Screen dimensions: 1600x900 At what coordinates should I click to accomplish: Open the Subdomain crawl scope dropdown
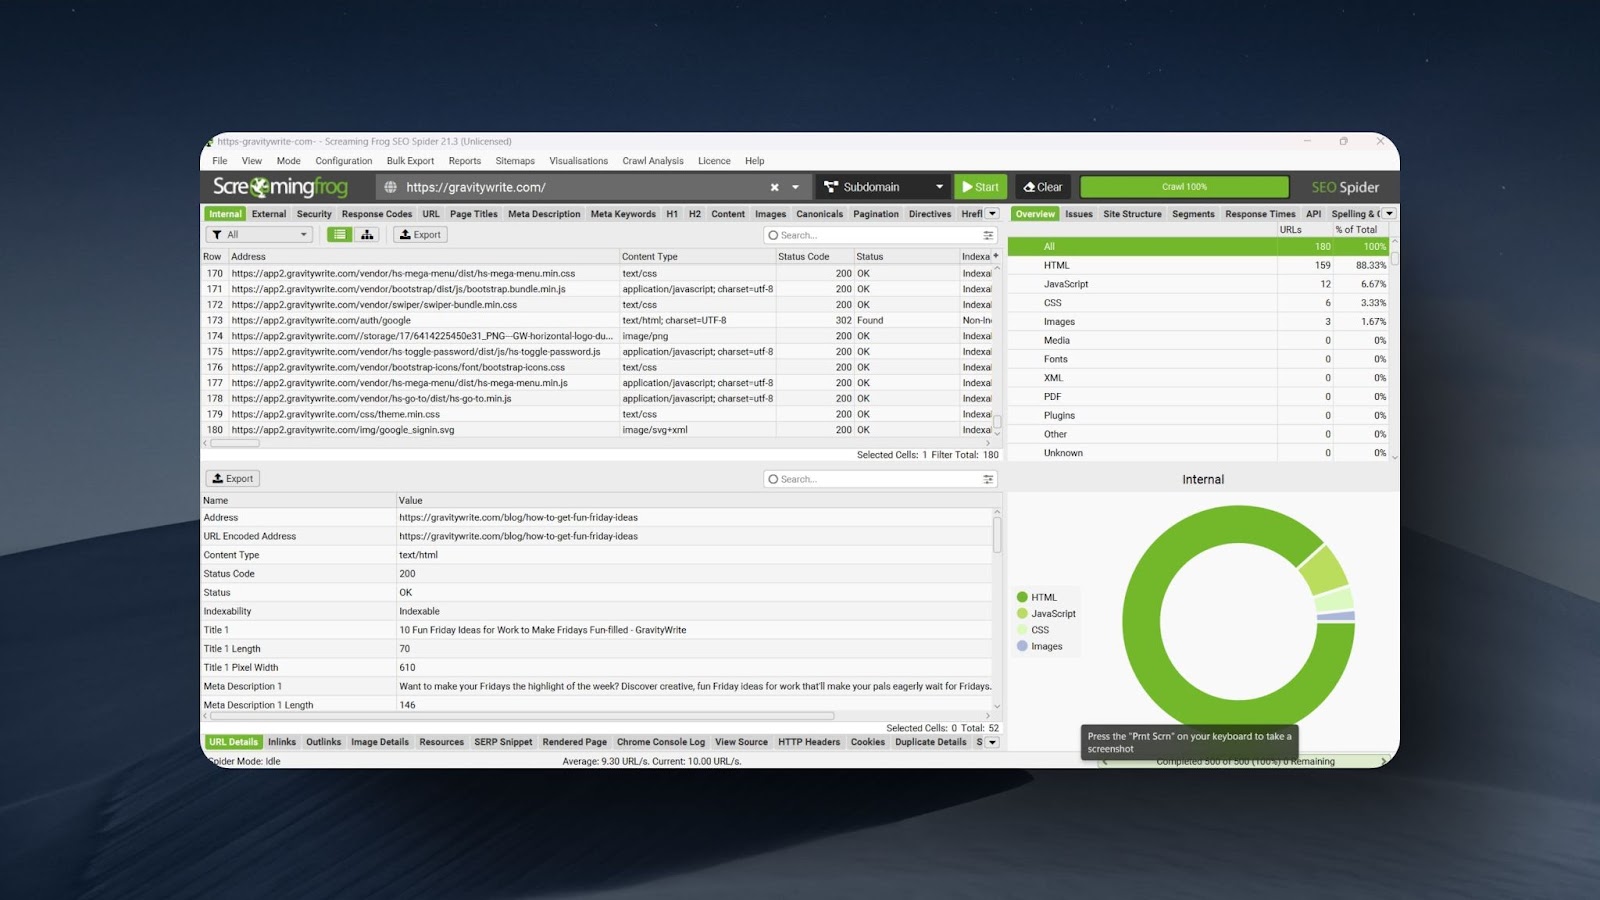pos(883,187)
